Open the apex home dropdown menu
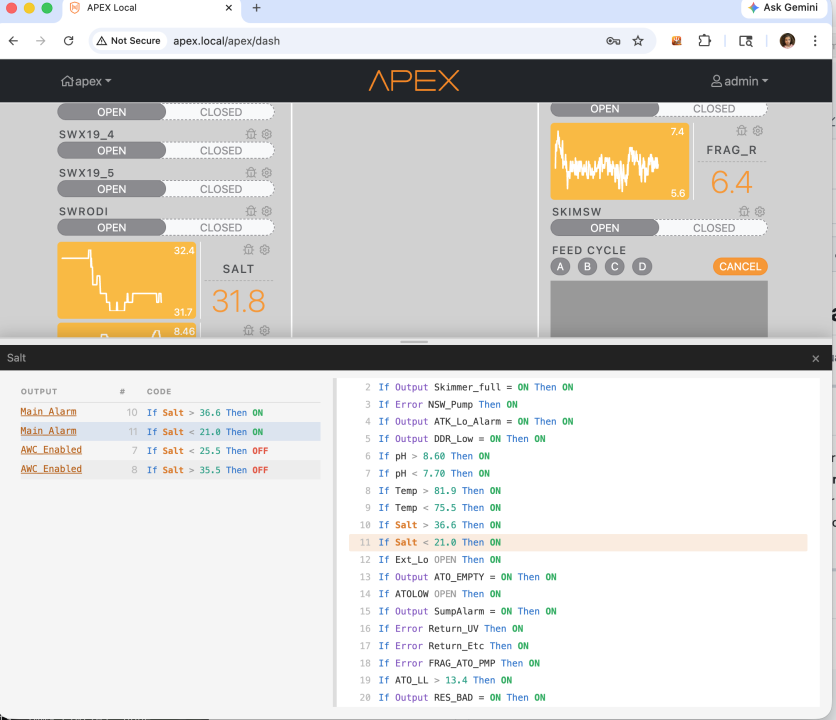The height and width of the screenshot is (720, 836). pos(87,81)
